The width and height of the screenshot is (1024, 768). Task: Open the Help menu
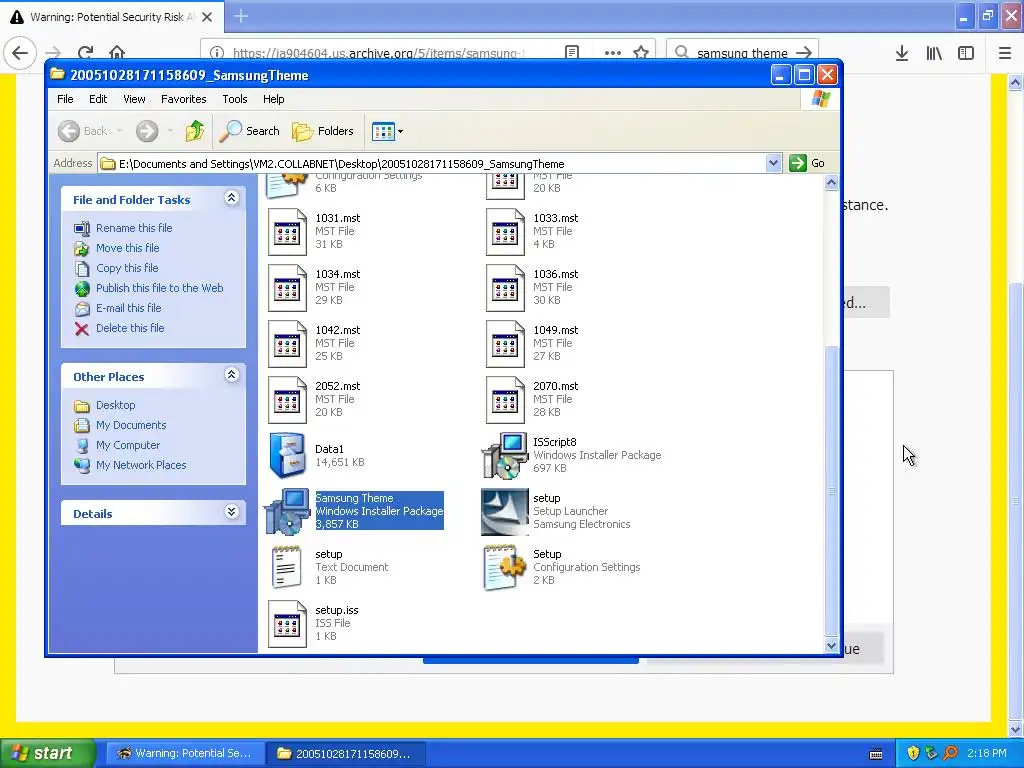pos(274,99)
